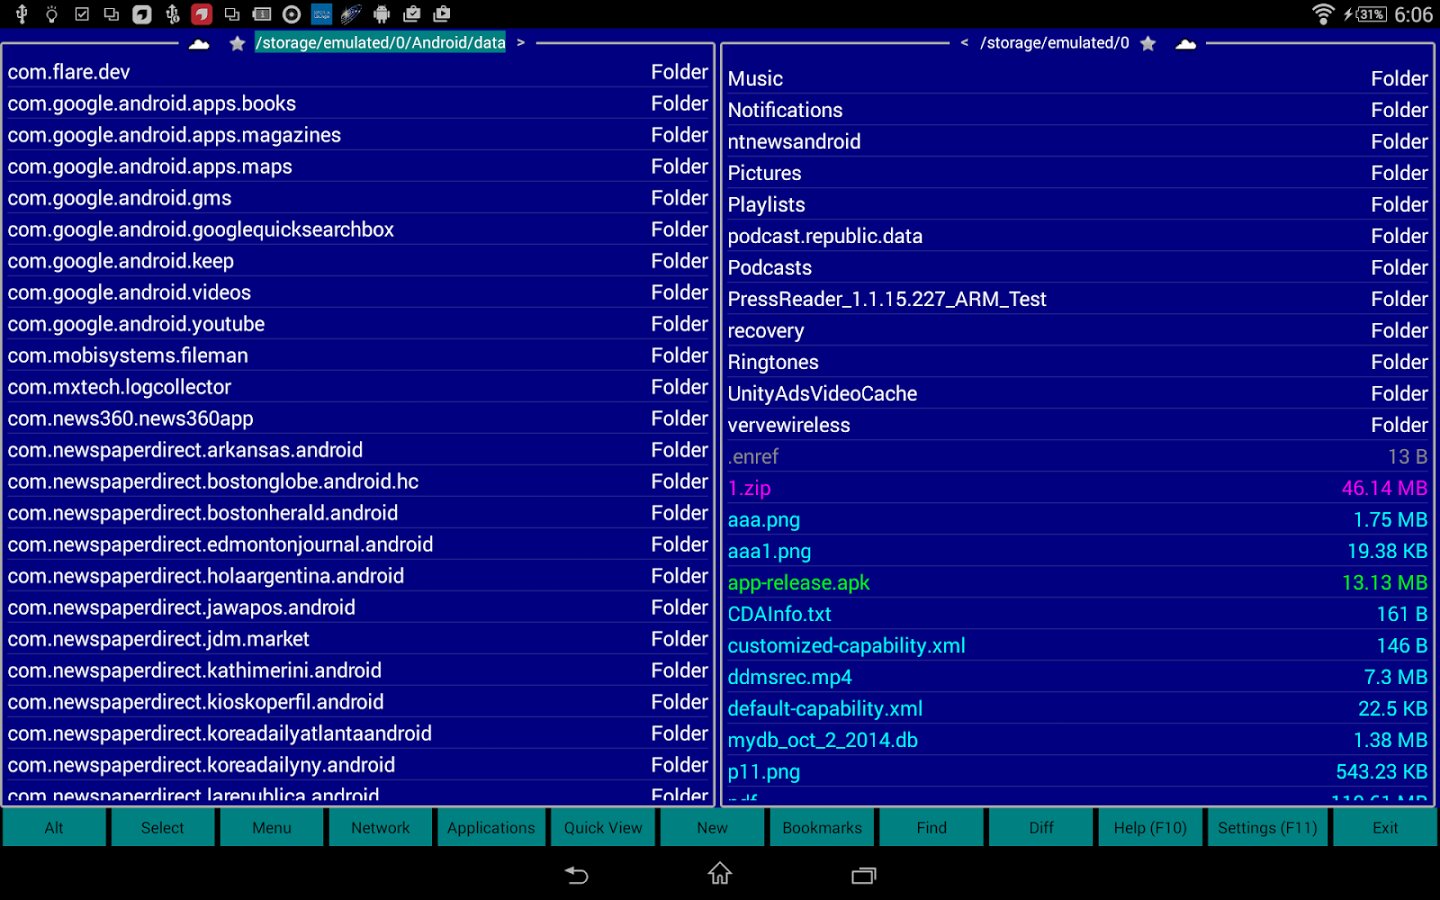Click the left panel bookmark star
The image size is (1440, 900).
(237, 43)
